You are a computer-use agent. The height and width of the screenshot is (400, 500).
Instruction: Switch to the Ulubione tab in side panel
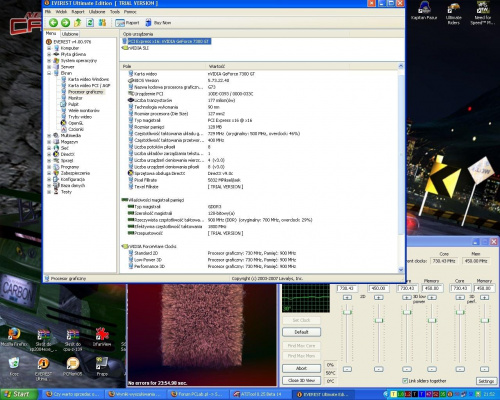(x=70, y=34)
